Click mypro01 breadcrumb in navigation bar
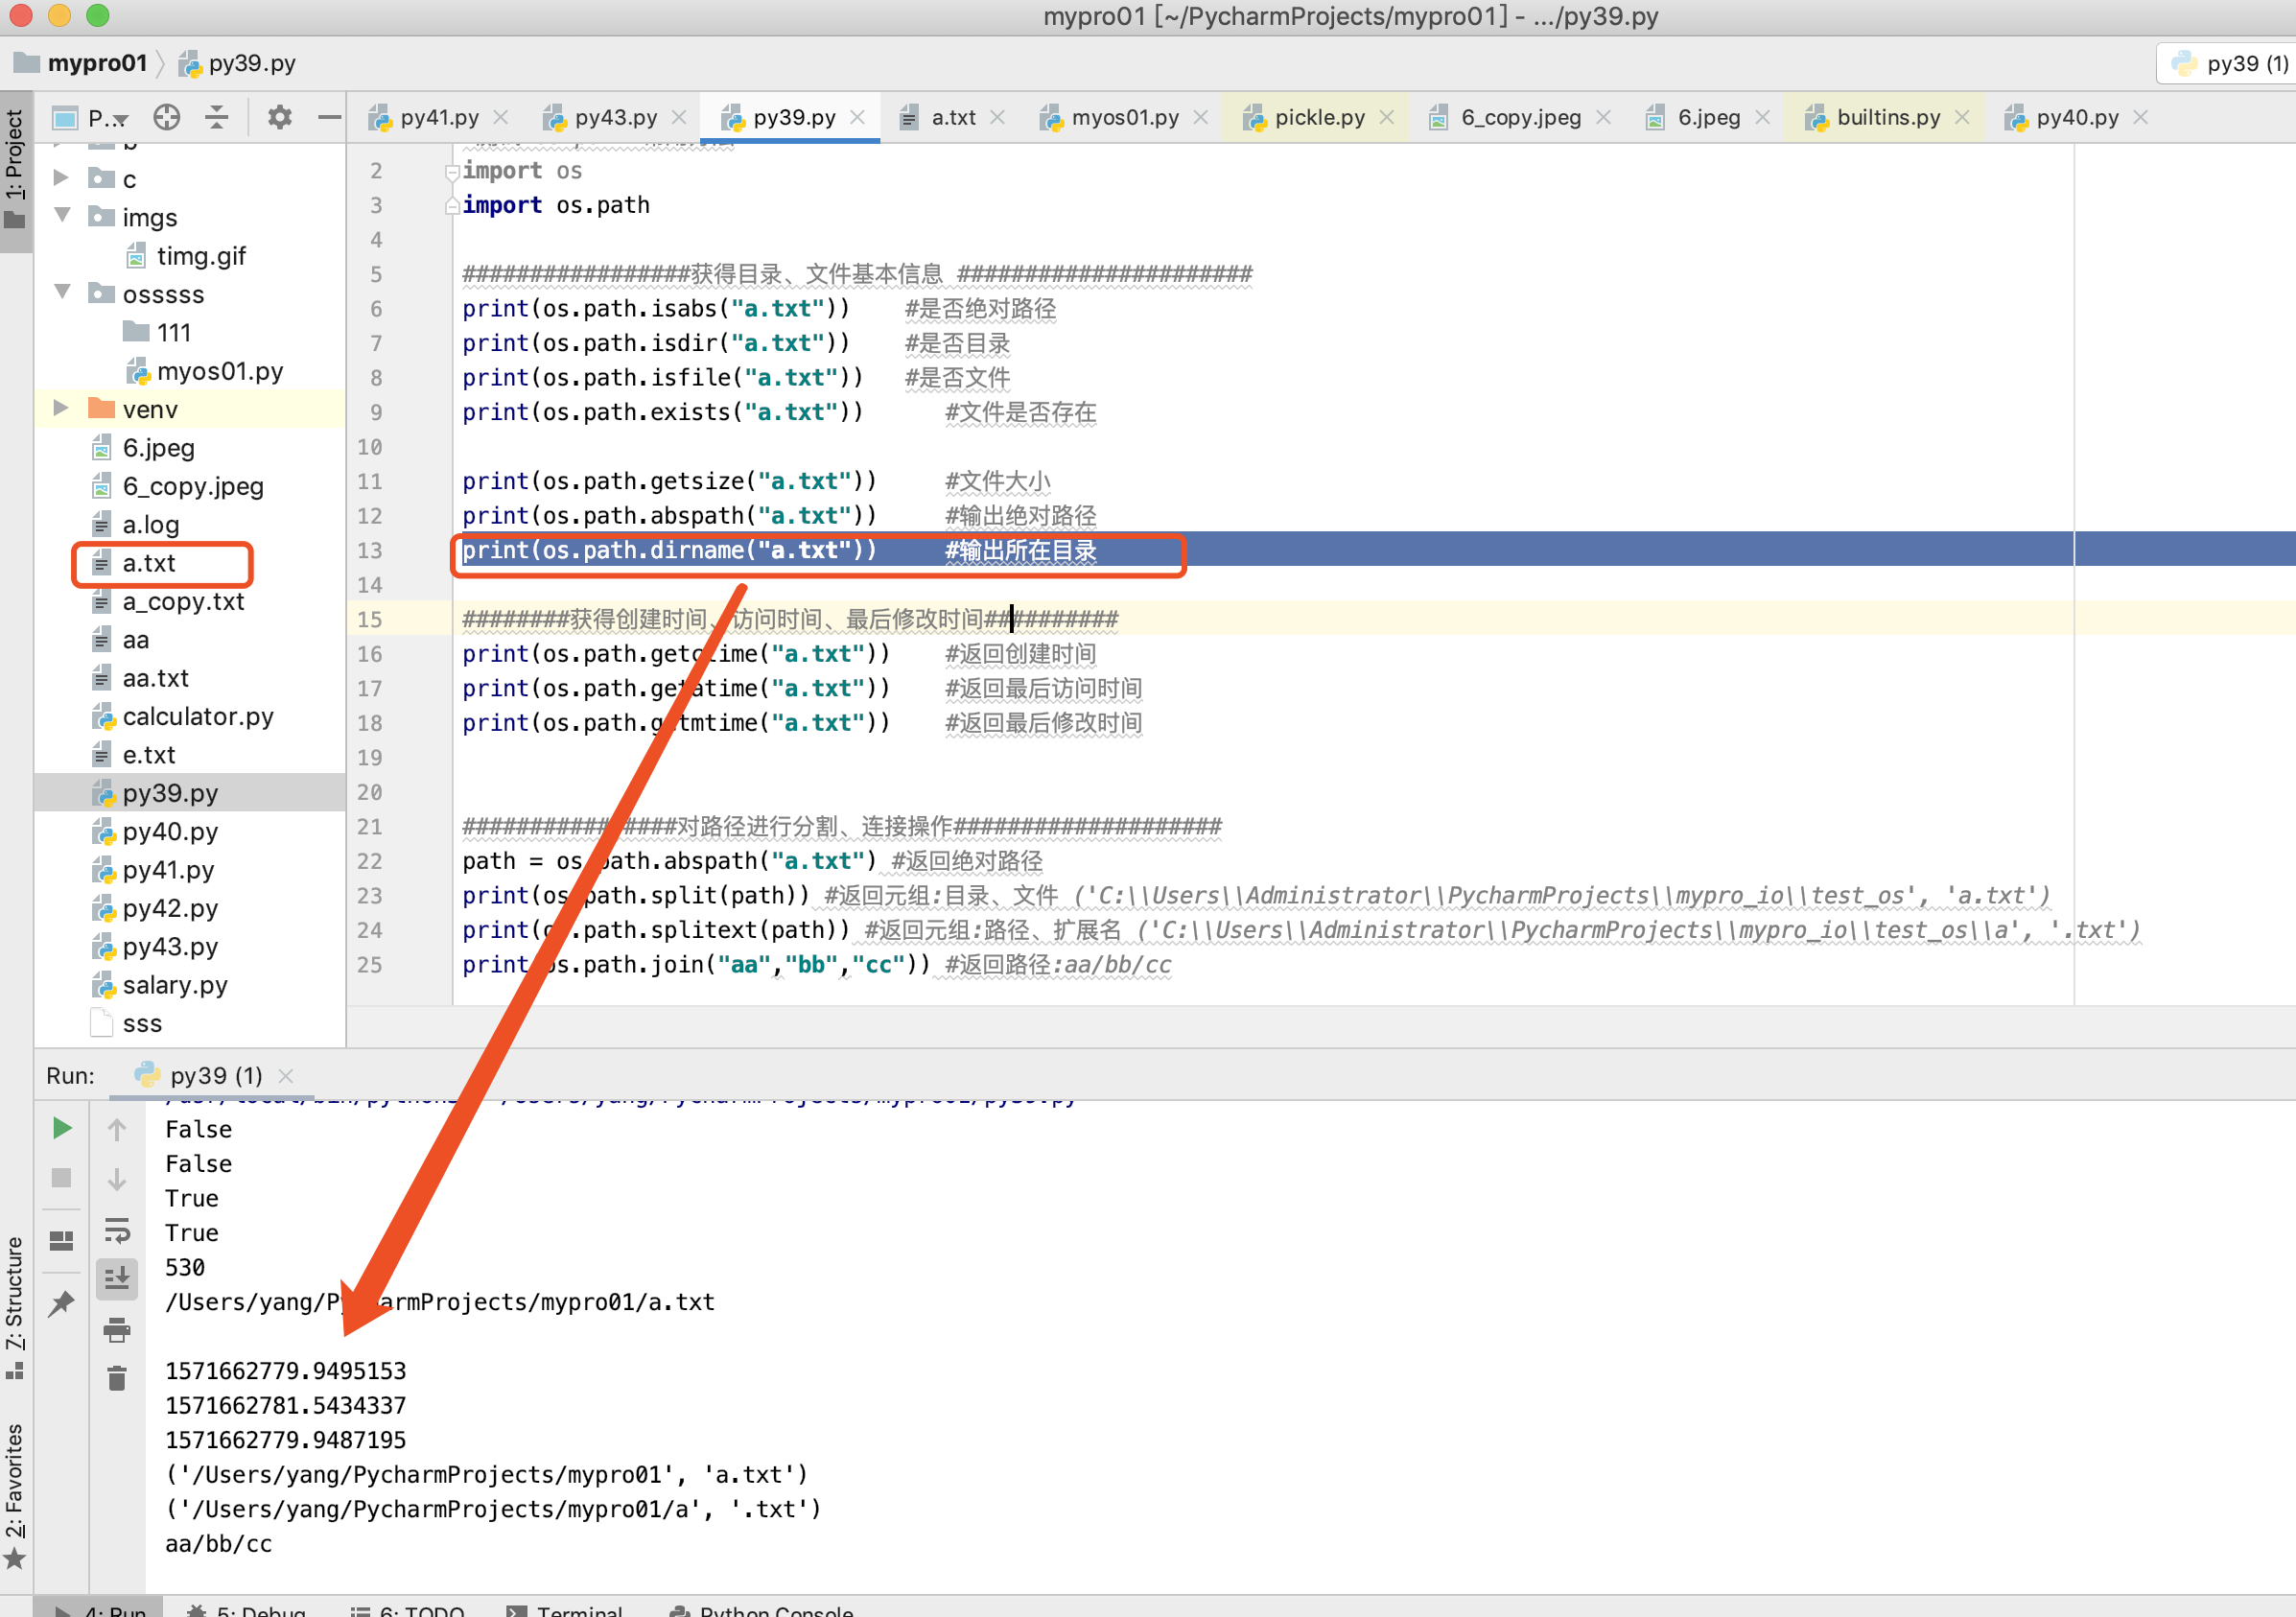 pos(97,63)
